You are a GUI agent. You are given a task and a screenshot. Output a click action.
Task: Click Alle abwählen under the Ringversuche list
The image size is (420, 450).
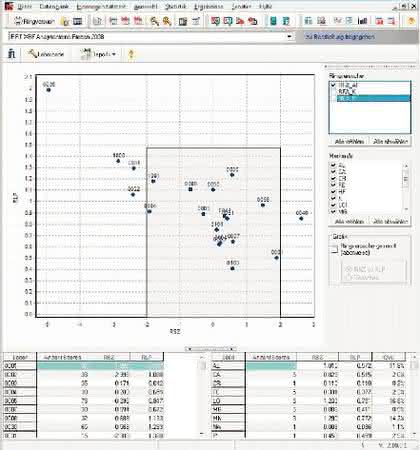391,141
